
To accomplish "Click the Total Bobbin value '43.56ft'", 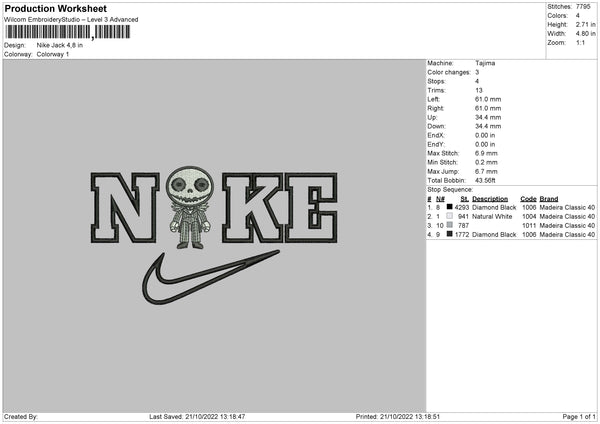I will point(485,181).
